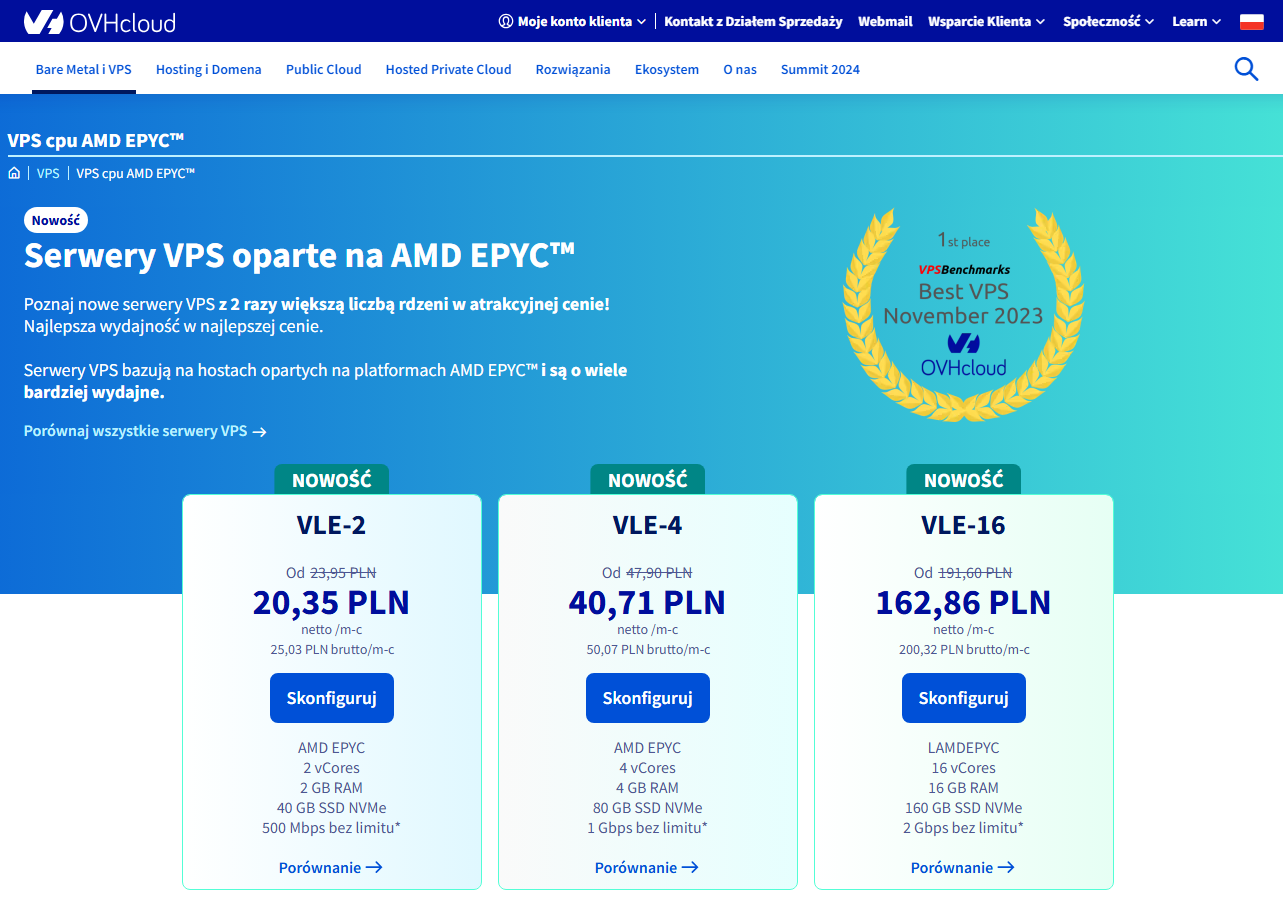Image resolution: width=1283 pixels, height=904 pixels.
Task: Open Porównanie link under VLE-4
Action: click(x=647, y=868)
